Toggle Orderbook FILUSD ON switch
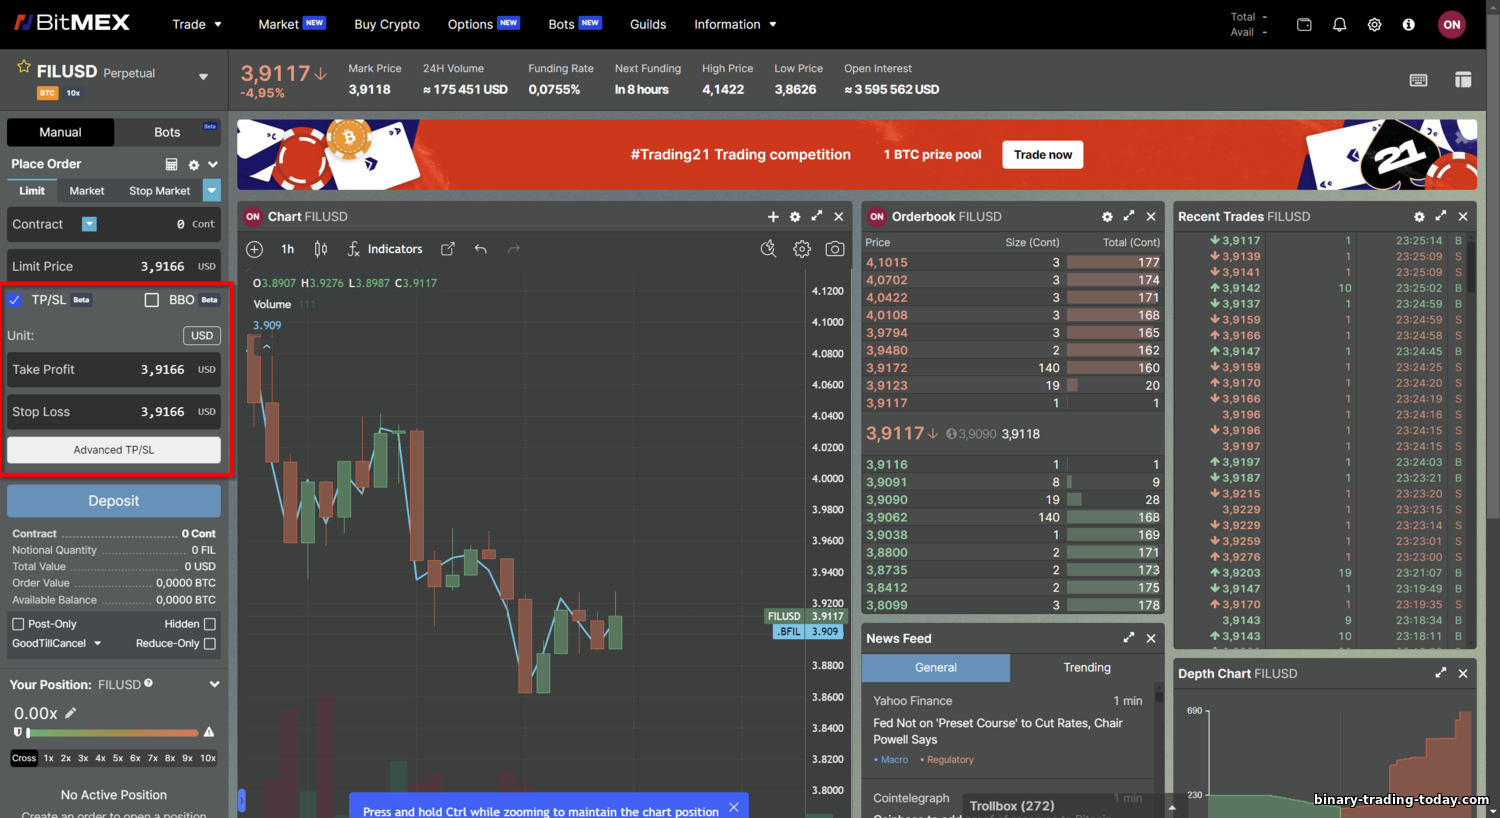Image resolution: width=1500 pixels, height=818 pixels. (x=877, y=217)
